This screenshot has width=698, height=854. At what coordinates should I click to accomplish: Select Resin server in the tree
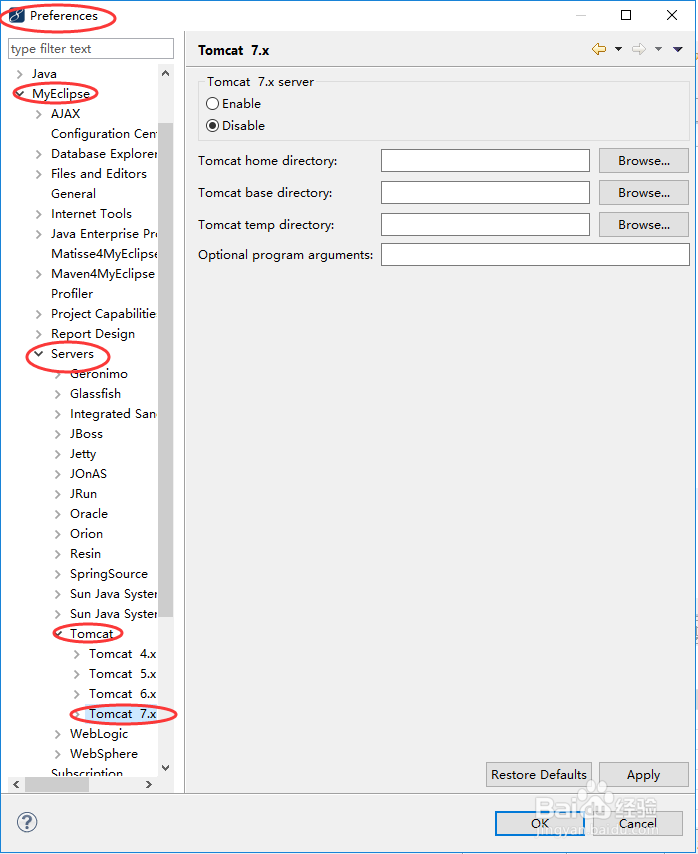tap(85, 553)
